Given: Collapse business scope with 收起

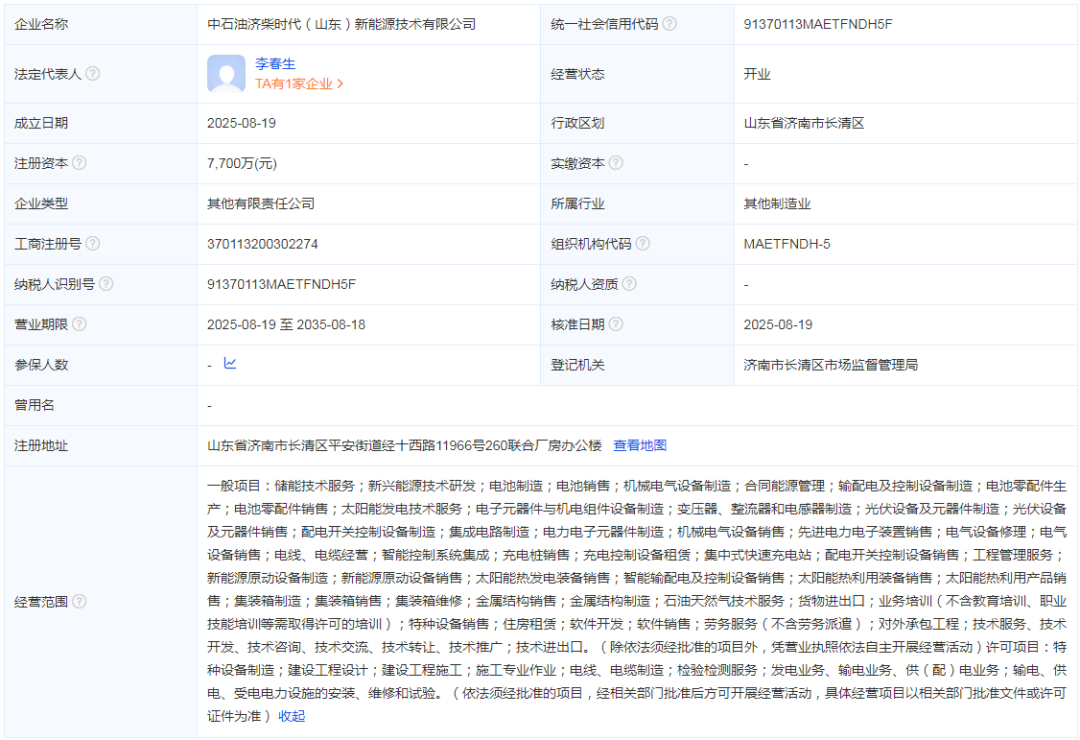Looking at the screenshot, I should pyautogui.click(x=291, y=717).
